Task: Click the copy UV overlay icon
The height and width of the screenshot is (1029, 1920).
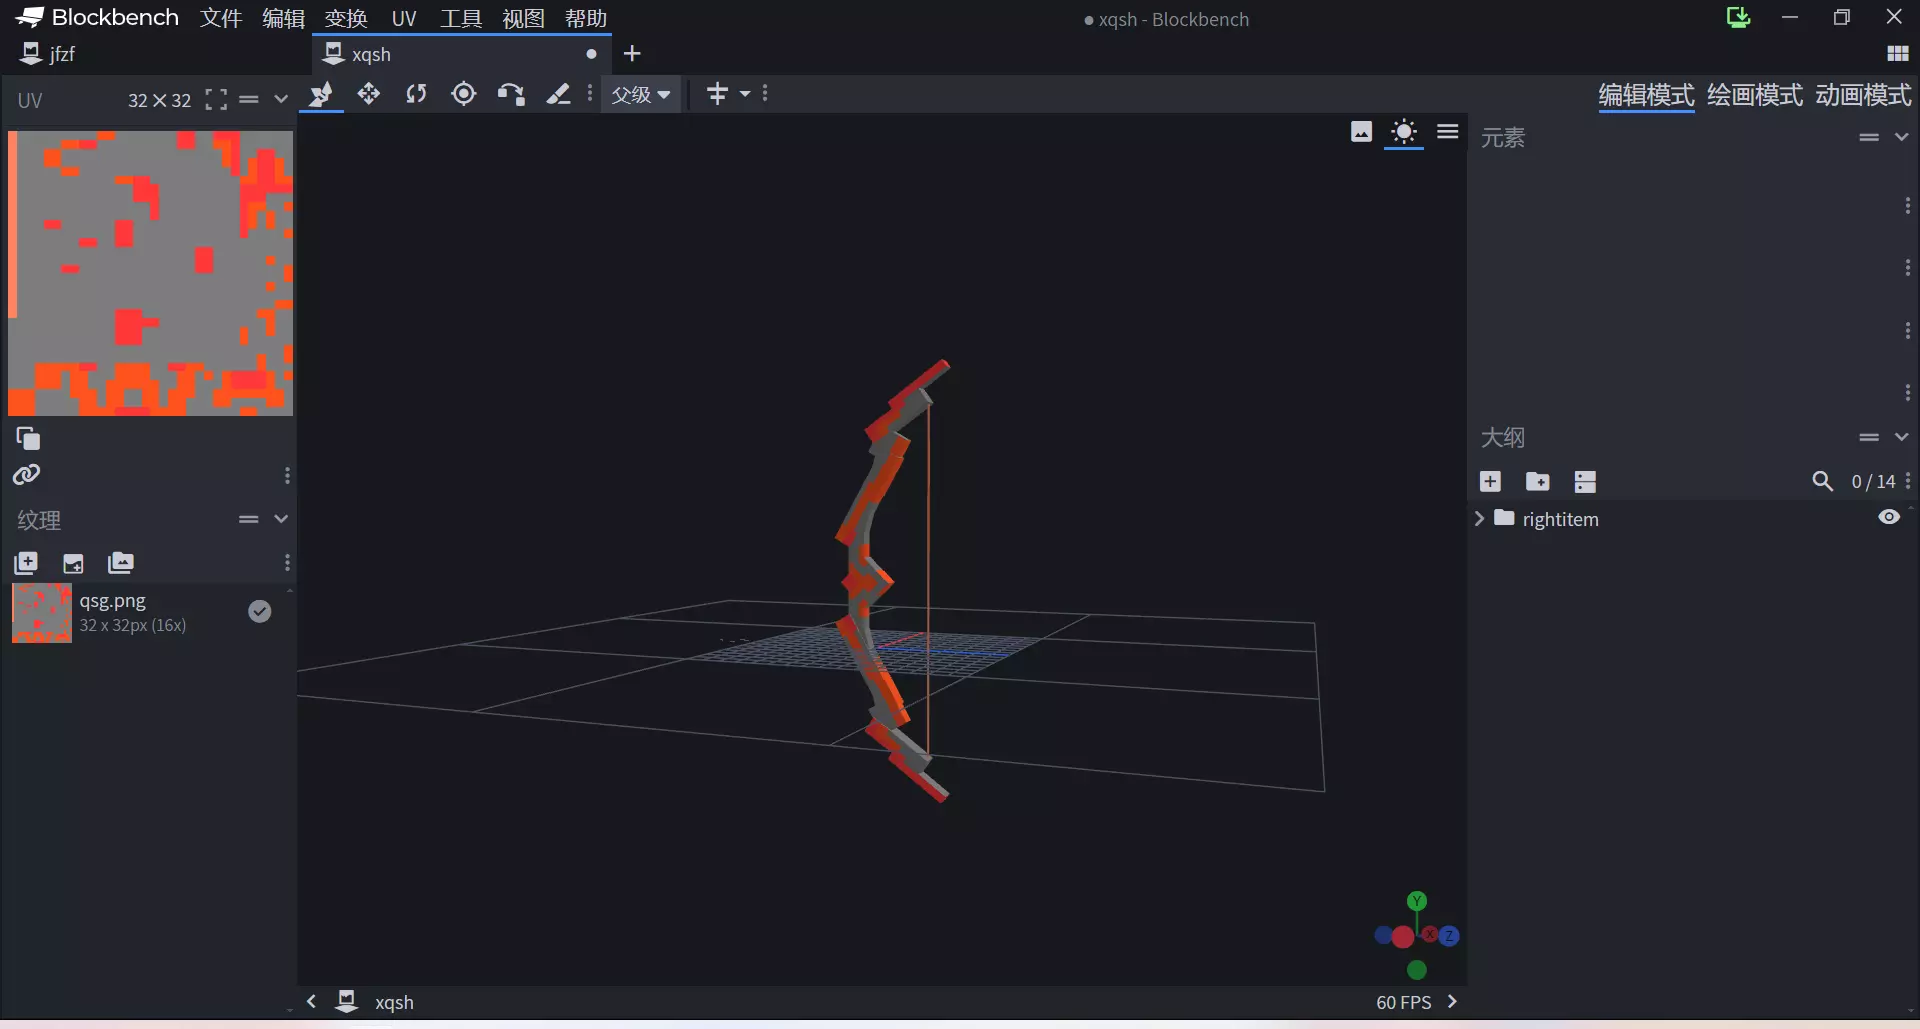Action: (28, 438)
